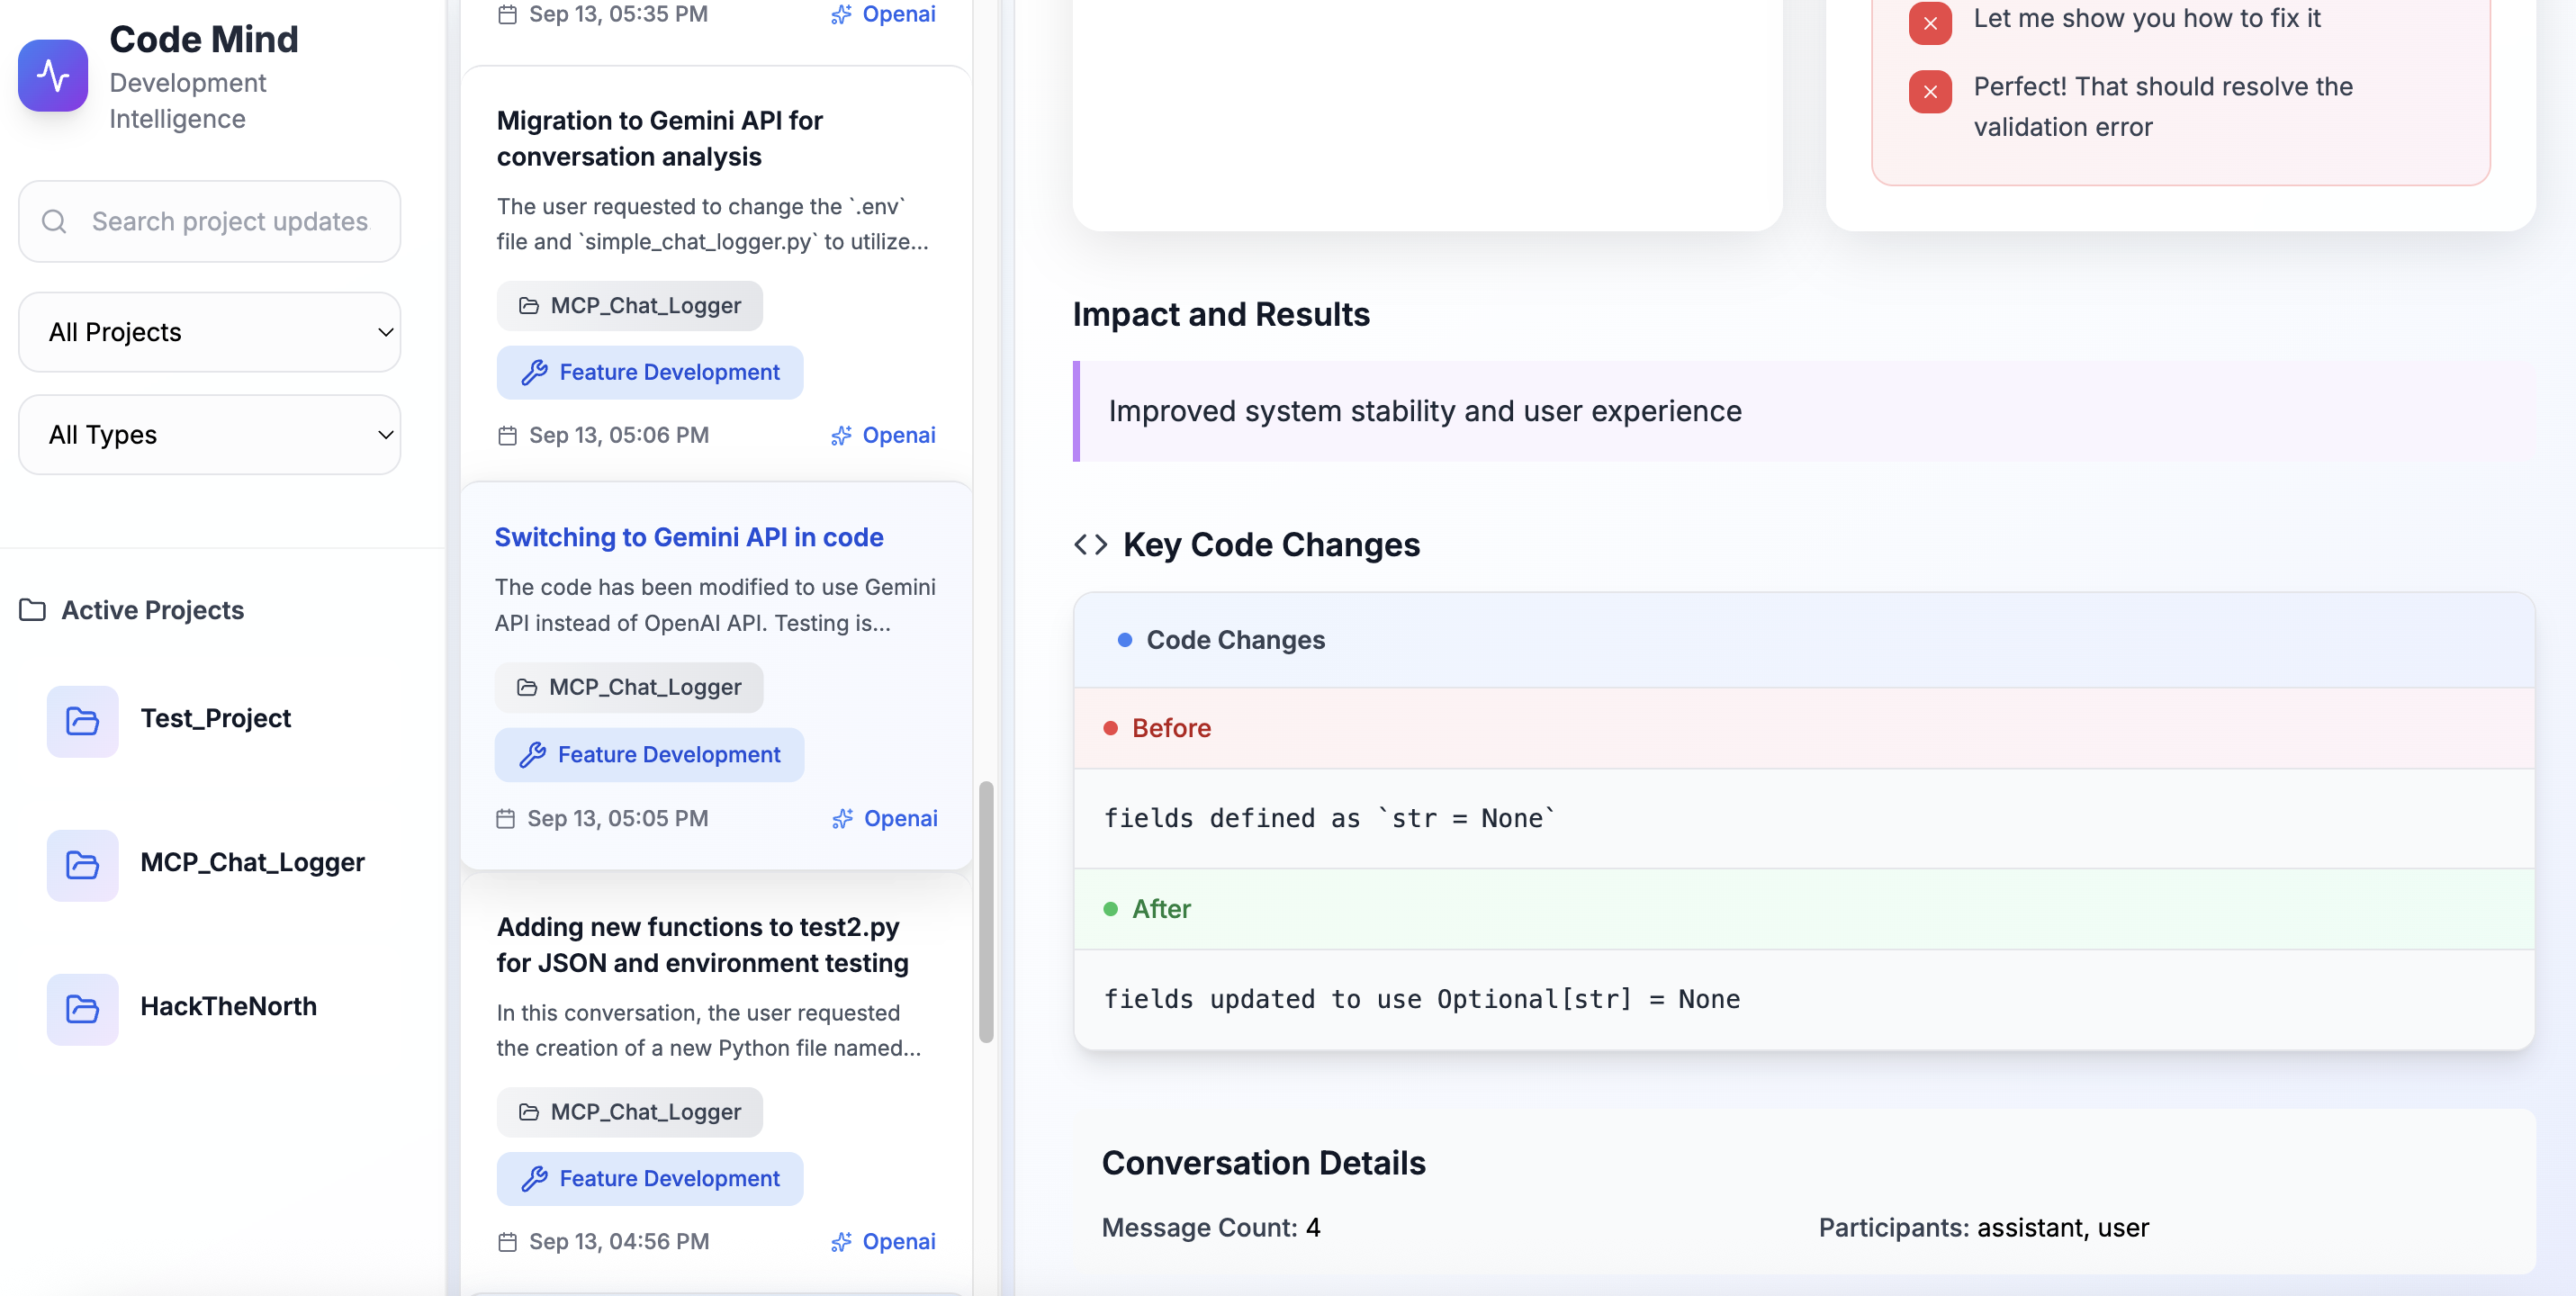Image resolution: width=2576 pixels, height=1296 pixels.
Task: Select HackTheNorth in Active Projects
Action: coord(228,1006)
